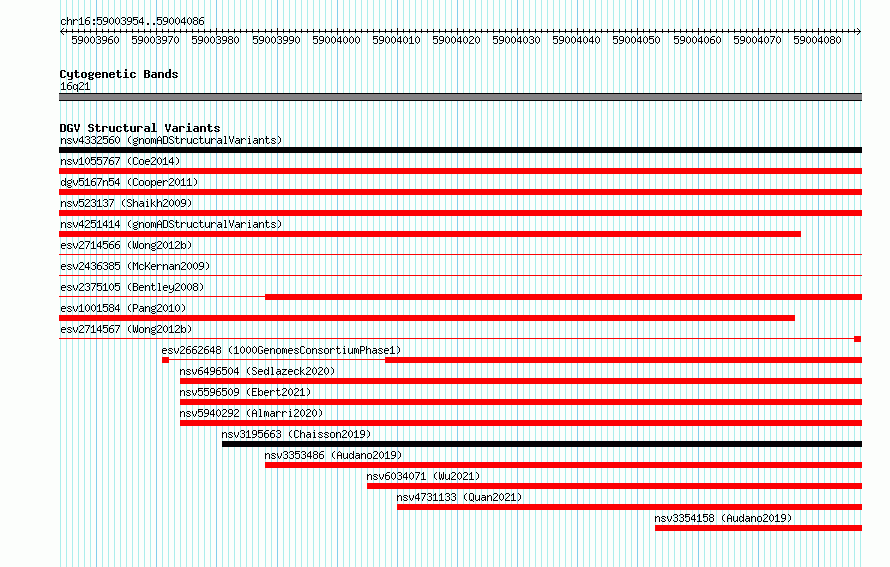Click the red nsv6496504 variant bar
Image resolution: width=890 pixels, height=567 pixels.
pos(521,381)
